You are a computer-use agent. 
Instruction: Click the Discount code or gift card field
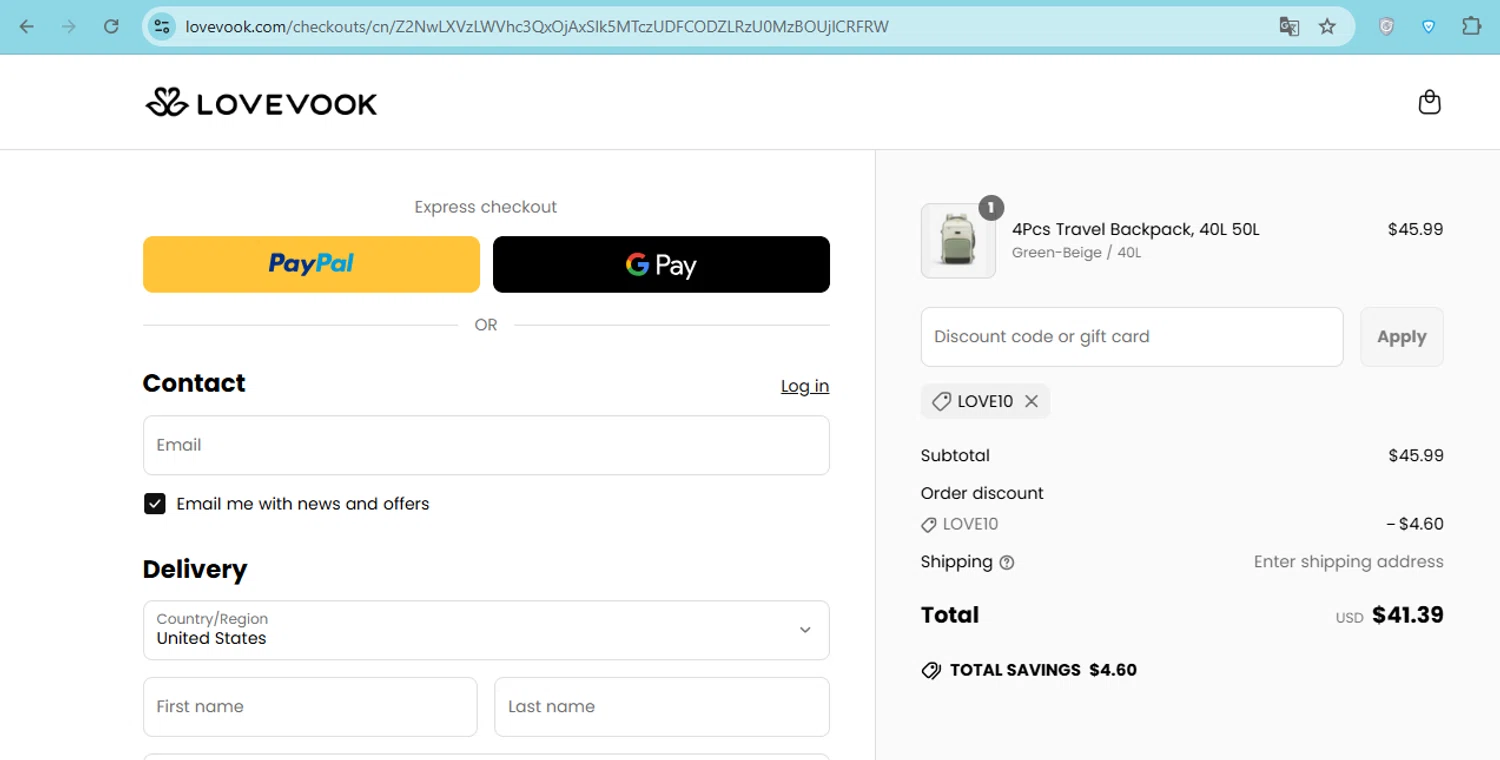coord(1132,337)
